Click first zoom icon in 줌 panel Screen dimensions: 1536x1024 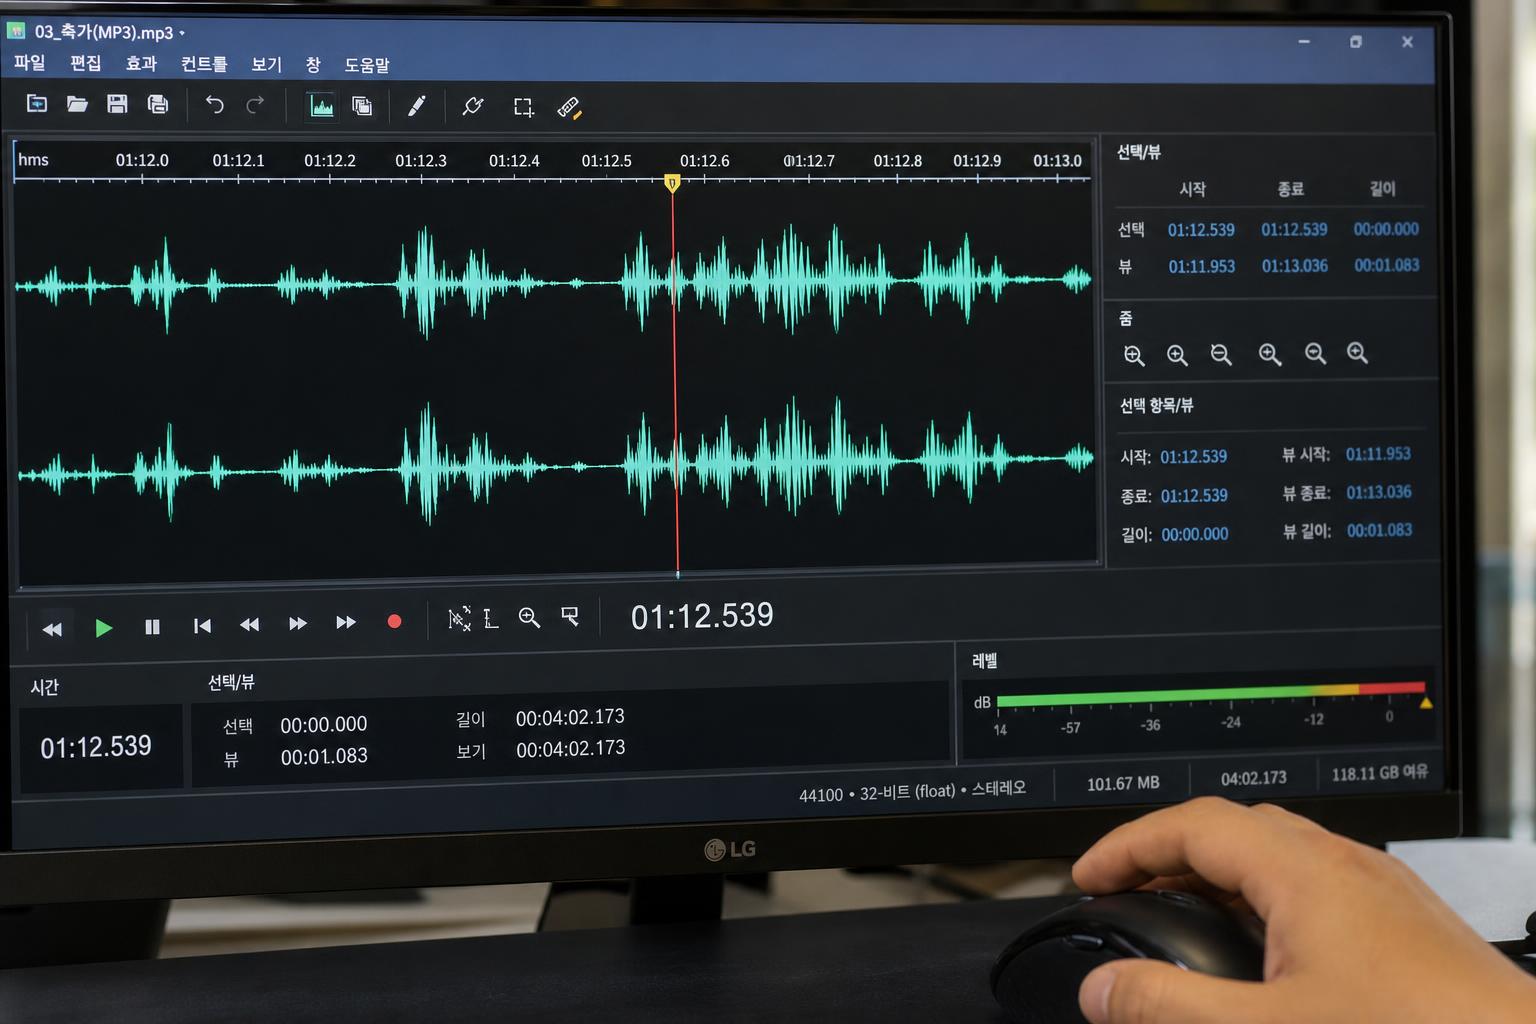(1134, 355)
